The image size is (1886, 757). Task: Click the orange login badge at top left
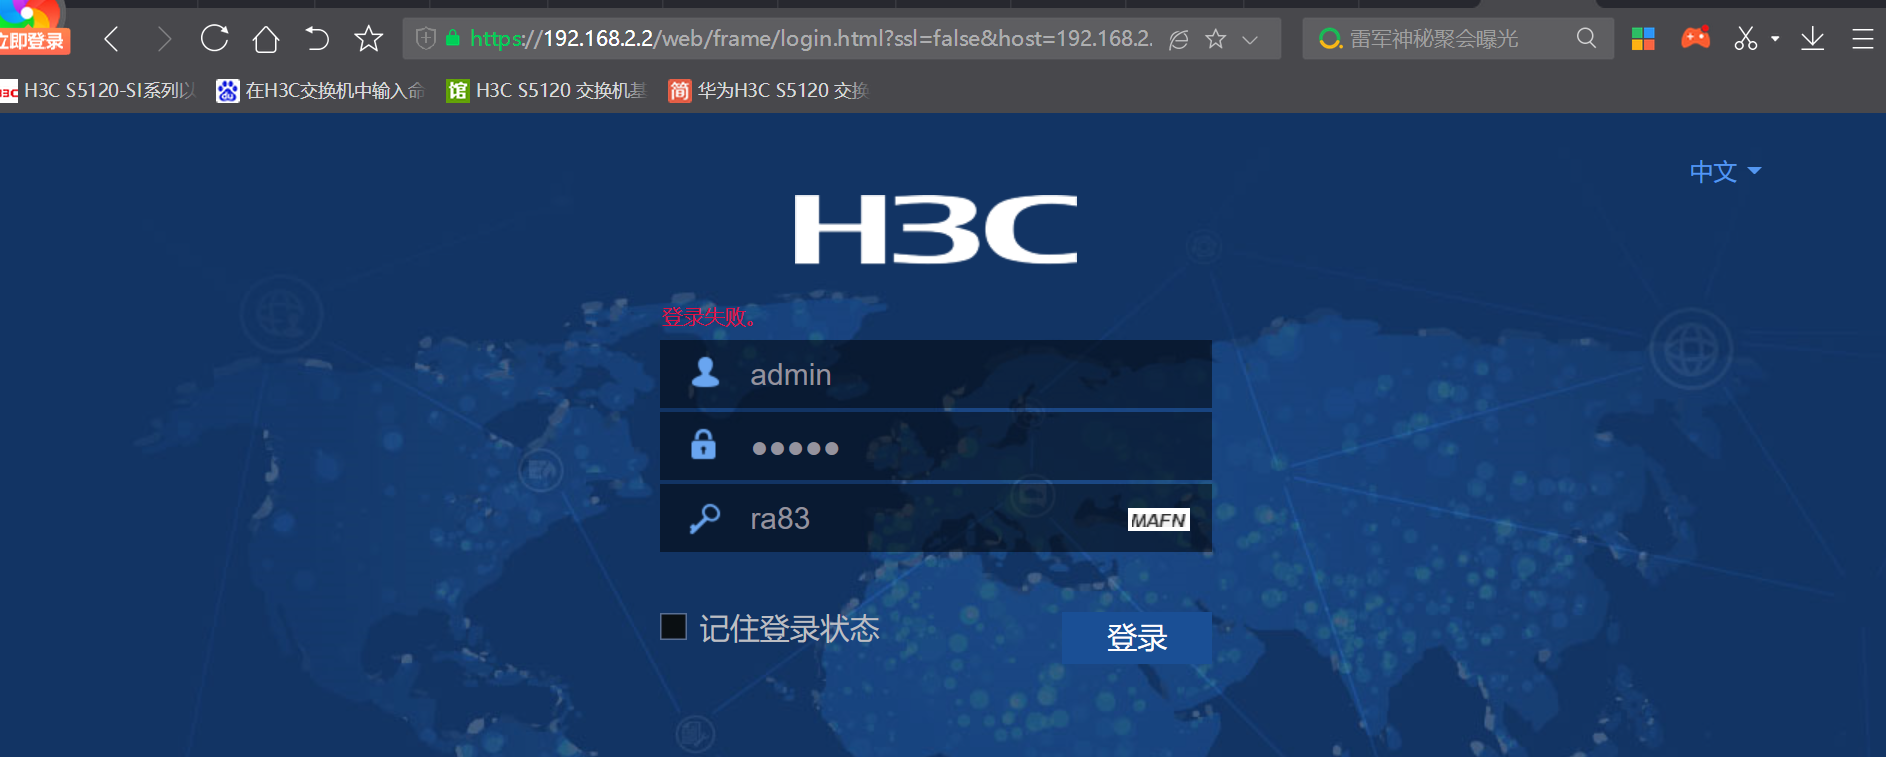tap(34, 41)
